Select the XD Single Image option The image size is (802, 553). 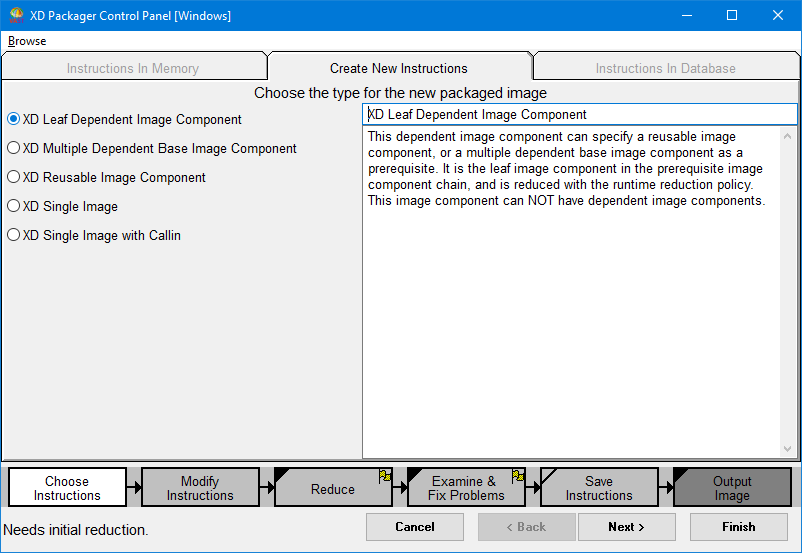[x=14, y=206]
